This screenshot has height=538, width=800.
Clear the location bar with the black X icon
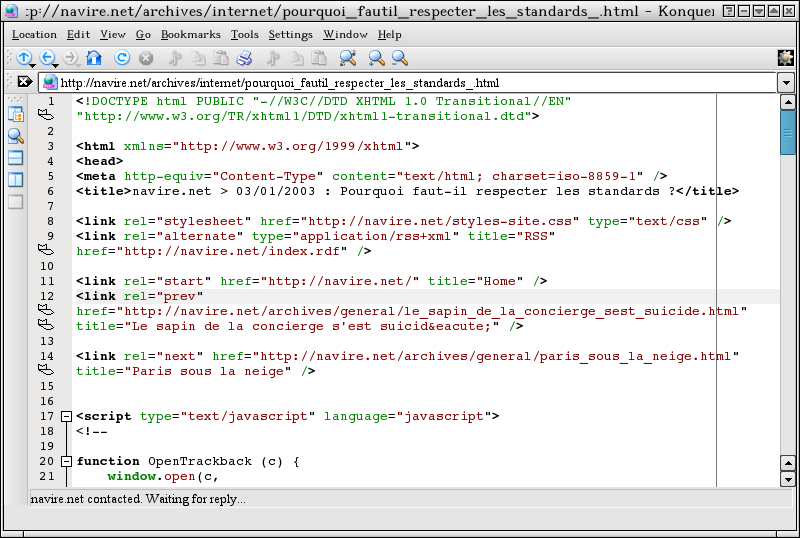[x=25, y=82]
